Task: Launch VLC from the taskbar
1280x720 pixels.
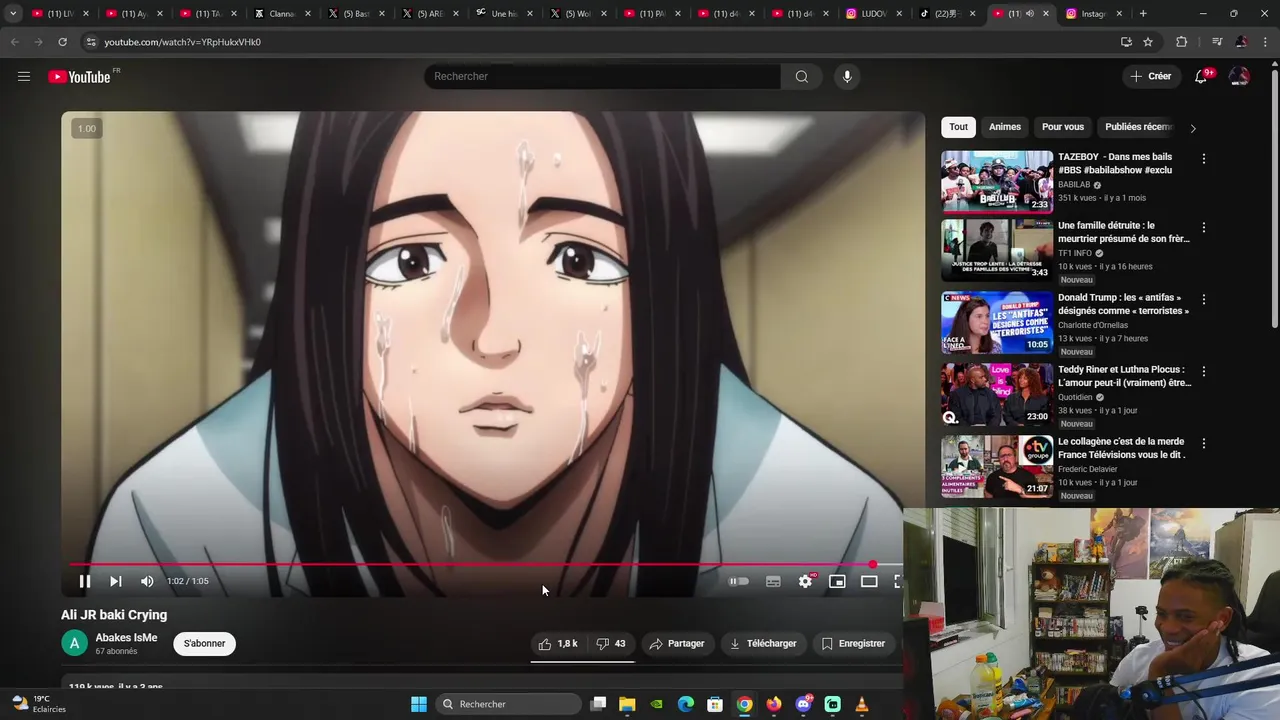Action: pos(862,704)
